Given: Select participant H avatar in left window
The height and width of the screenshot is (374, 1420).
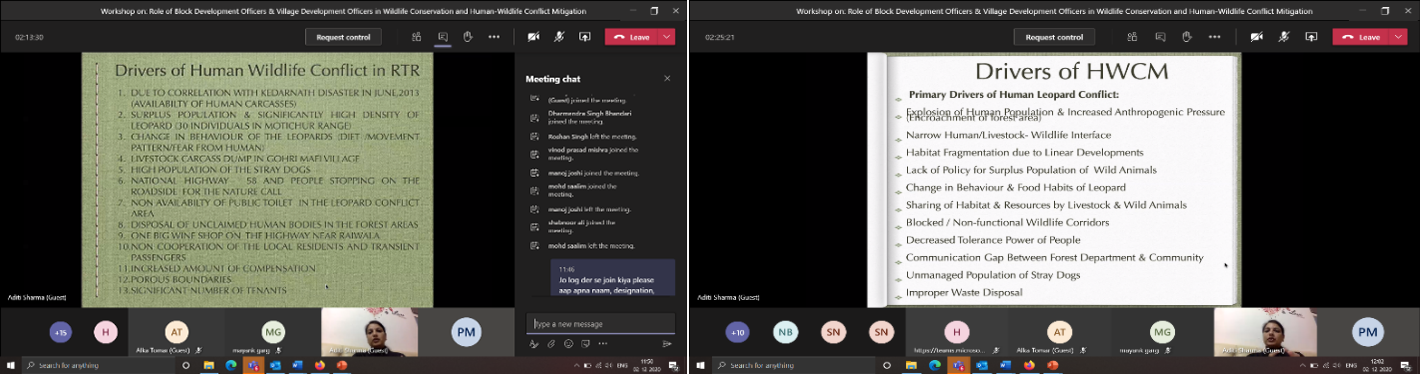Looking at the screenshot, I should click(106, 332).
